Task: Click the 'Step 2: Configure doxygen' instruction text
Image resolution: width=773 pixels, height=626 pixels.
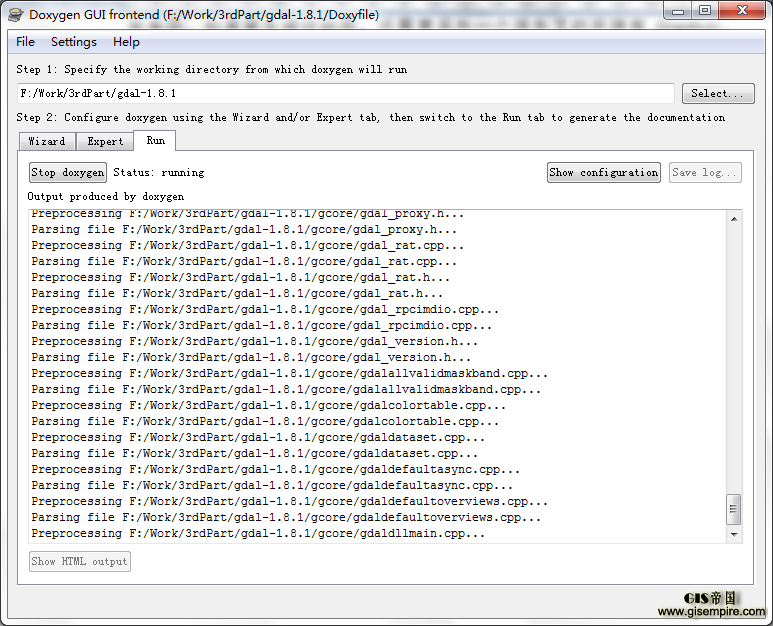Action: (371, 117)
